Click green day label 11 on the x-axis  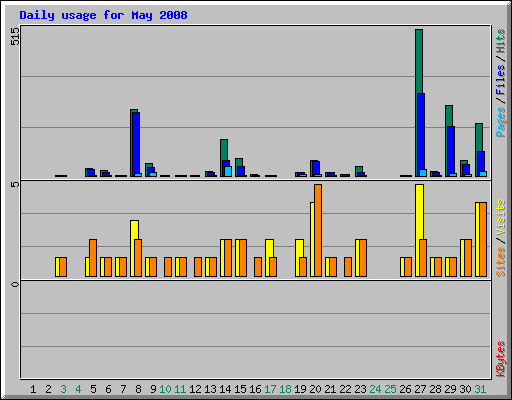tap(180, 389)
